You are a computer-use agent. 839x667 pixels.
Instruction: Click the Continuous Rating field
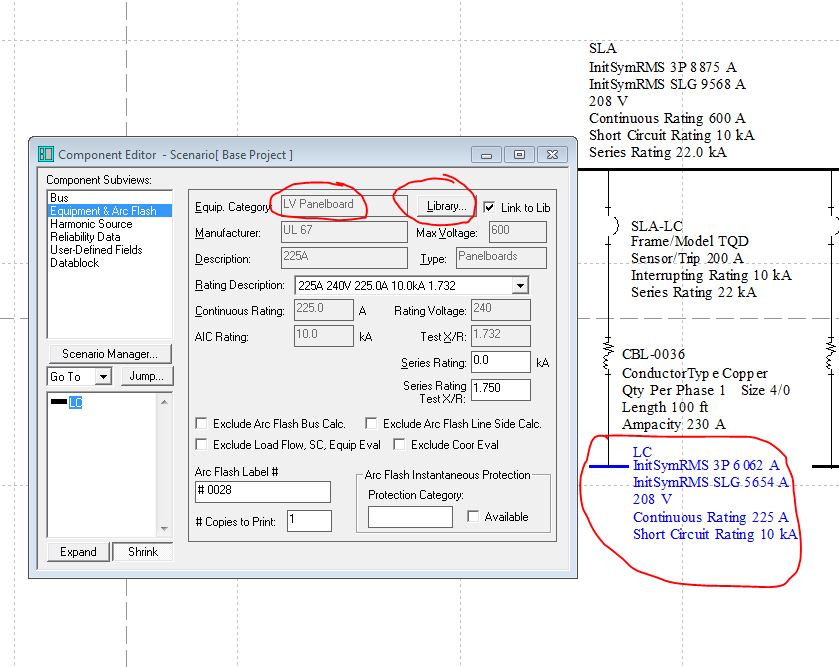[x=324, y=310]
